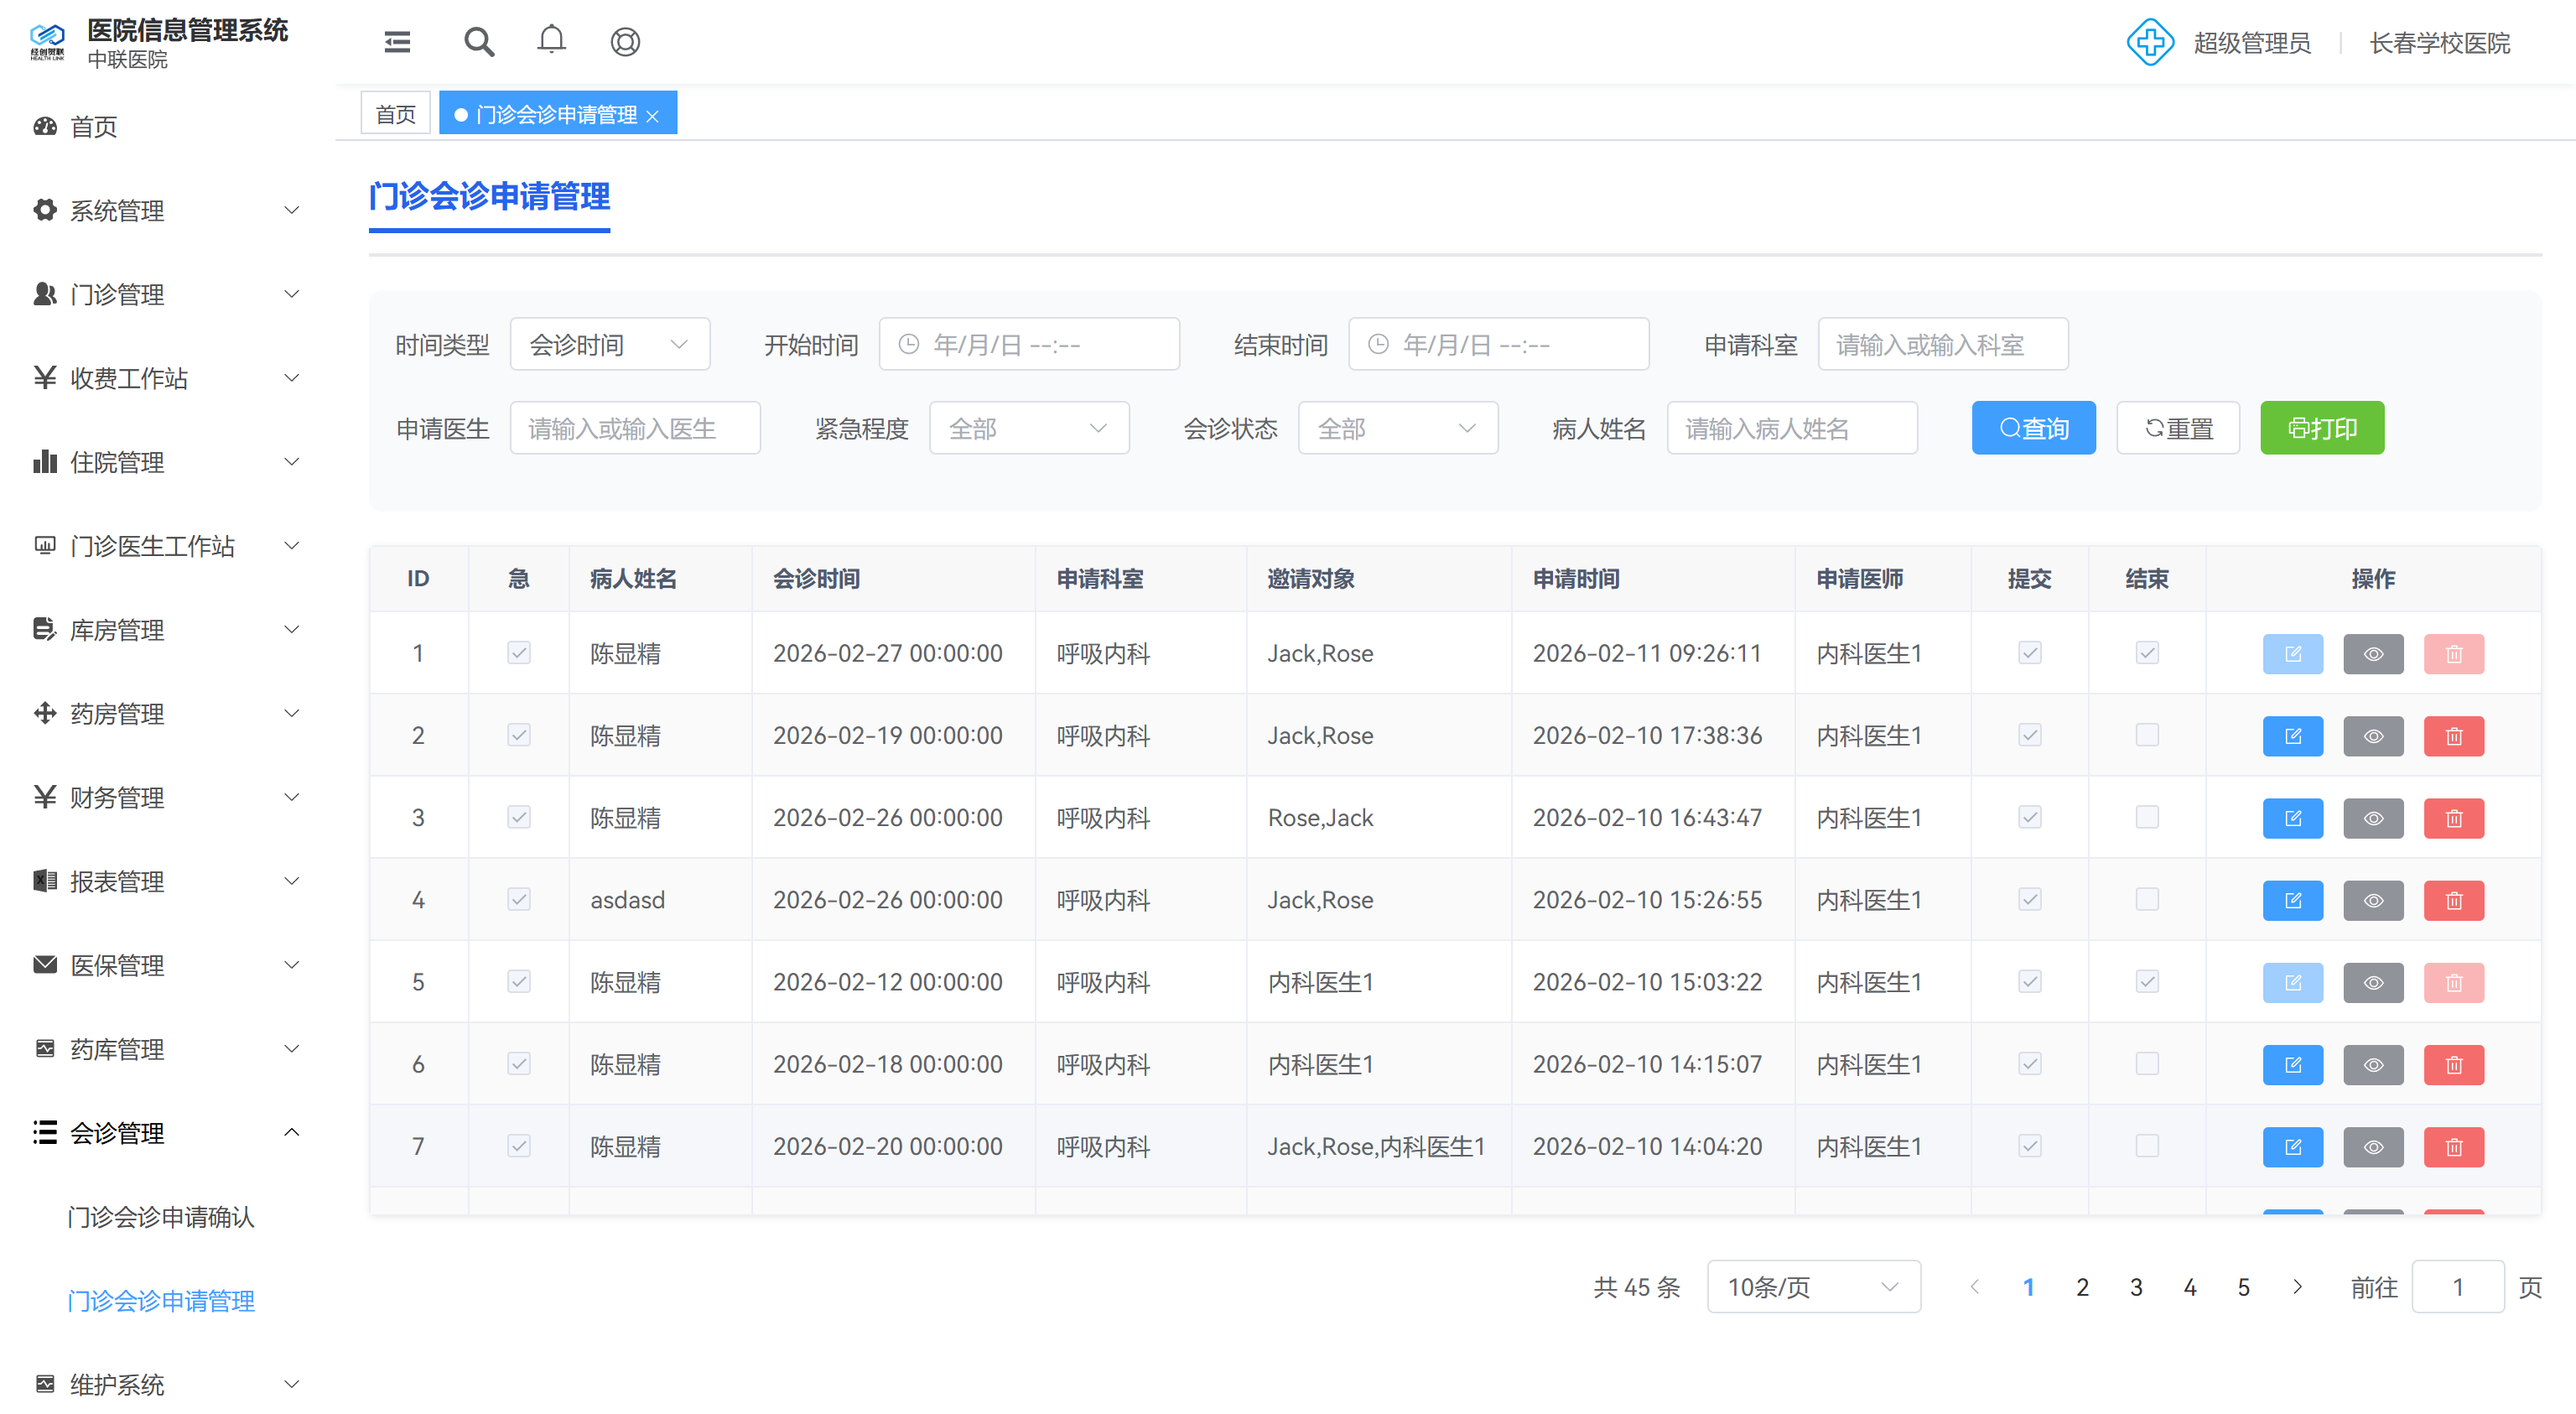Toggle the 提交 checkbox for row 7
This screenshot has height=1414, width=2576.
2029,1145
